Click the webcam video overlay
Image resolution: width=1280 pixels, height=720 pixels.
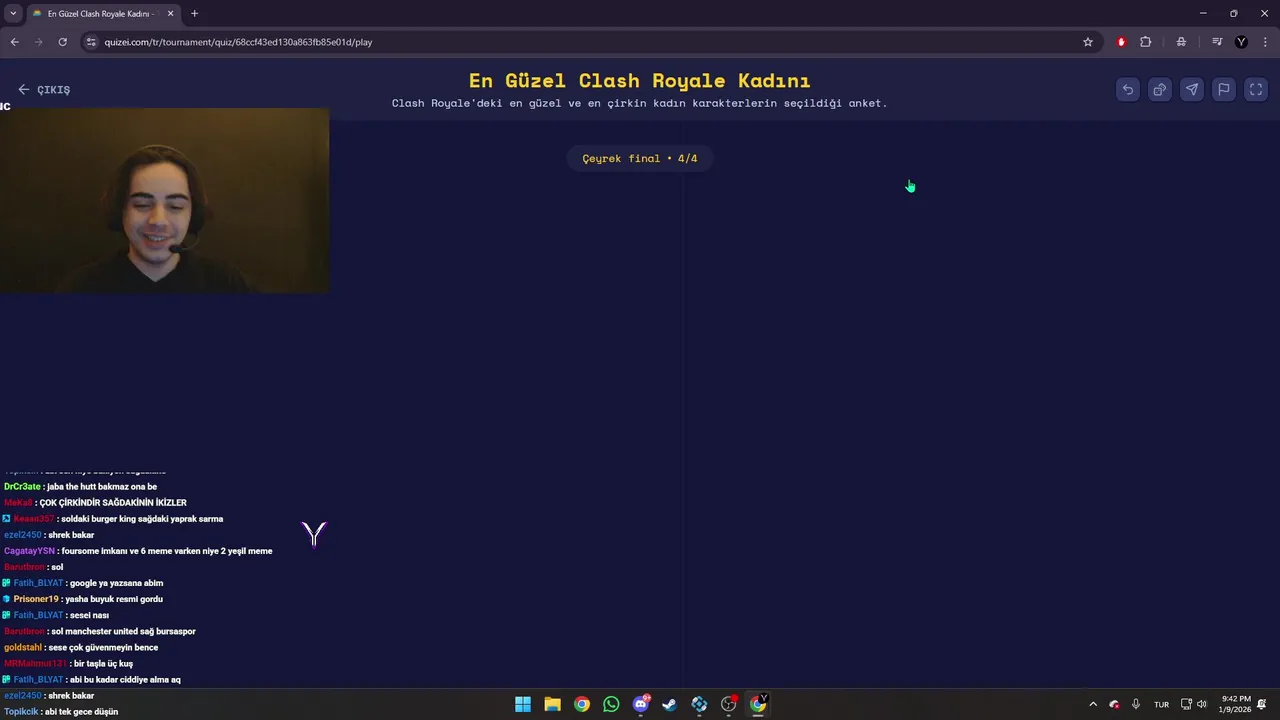pyautogui.click(x=164, y=200)
